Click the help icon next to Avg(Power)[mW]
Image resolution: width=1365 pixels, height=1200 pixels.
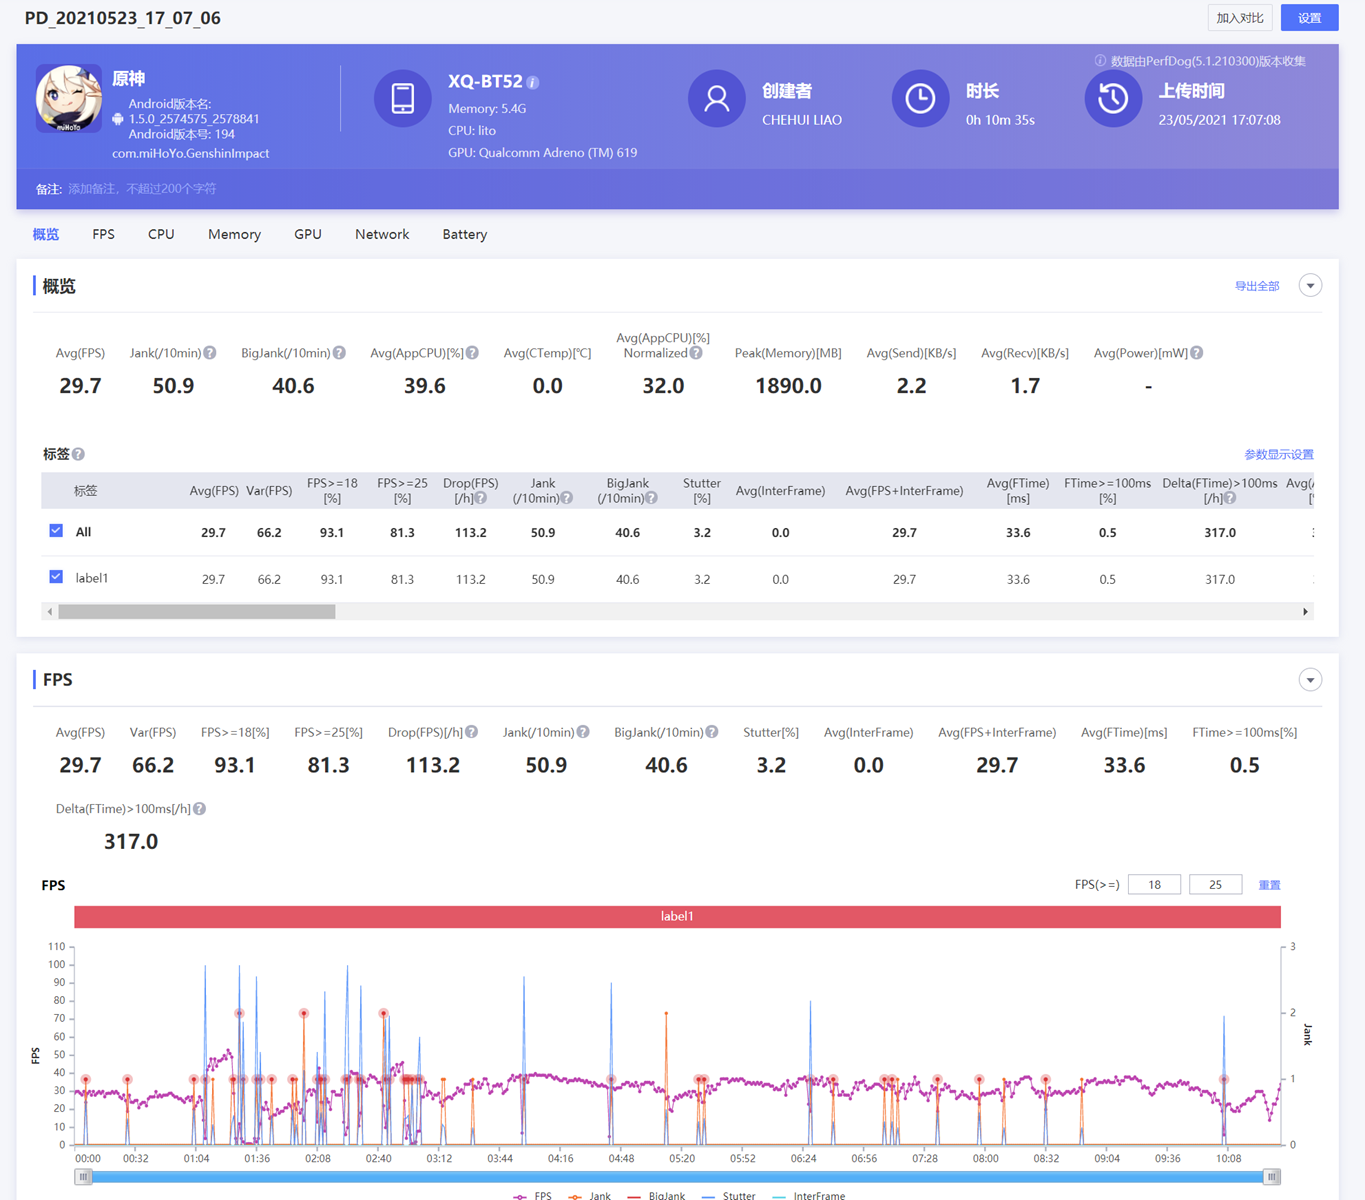(x=1197, y=353)
